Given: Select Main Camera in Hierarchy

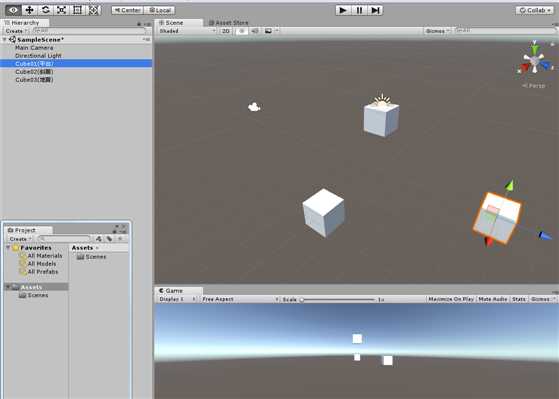Looking at the screenshot, I should 34,47.
